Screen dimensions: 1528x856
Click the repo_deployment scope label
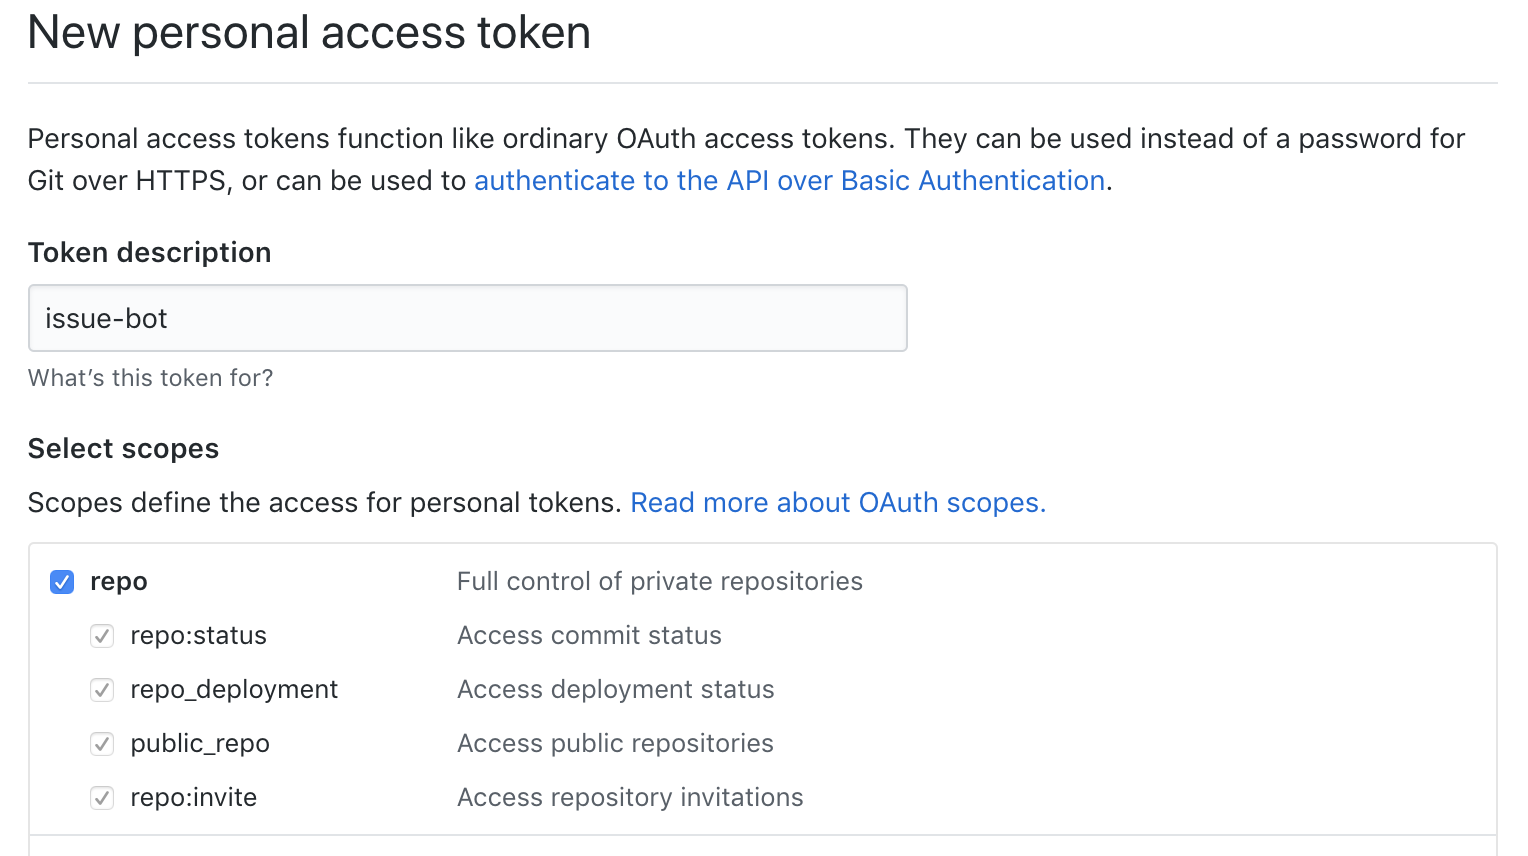pos(234,690)
